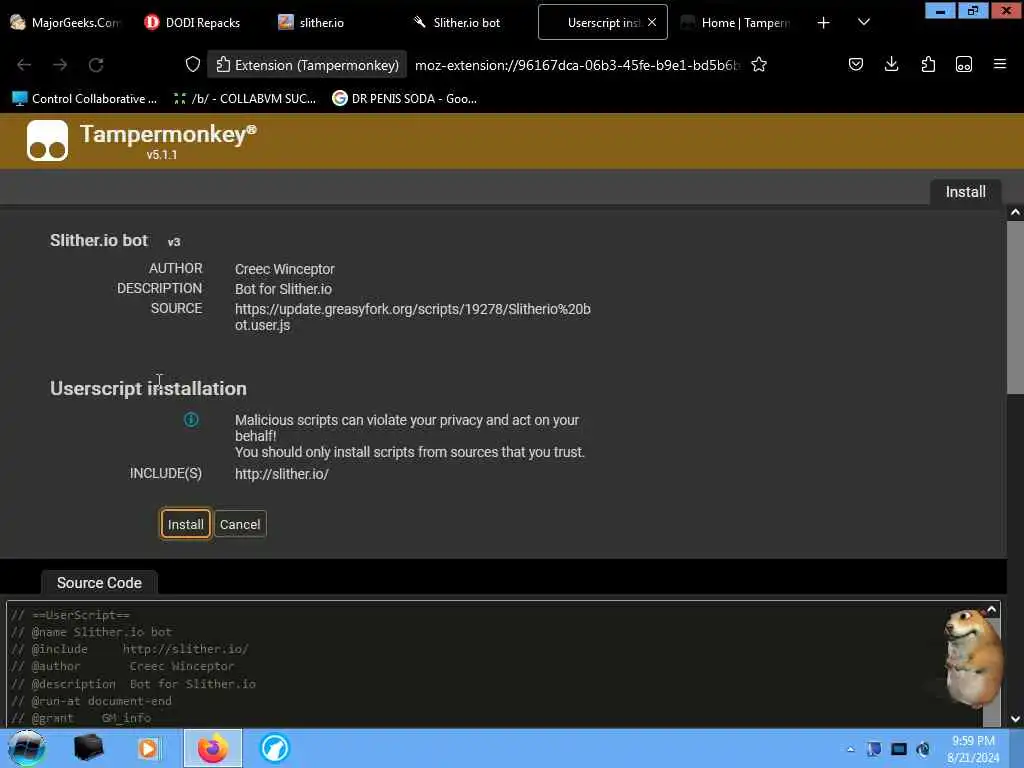Open the Firefox downloads panel

tap(891, 64)
